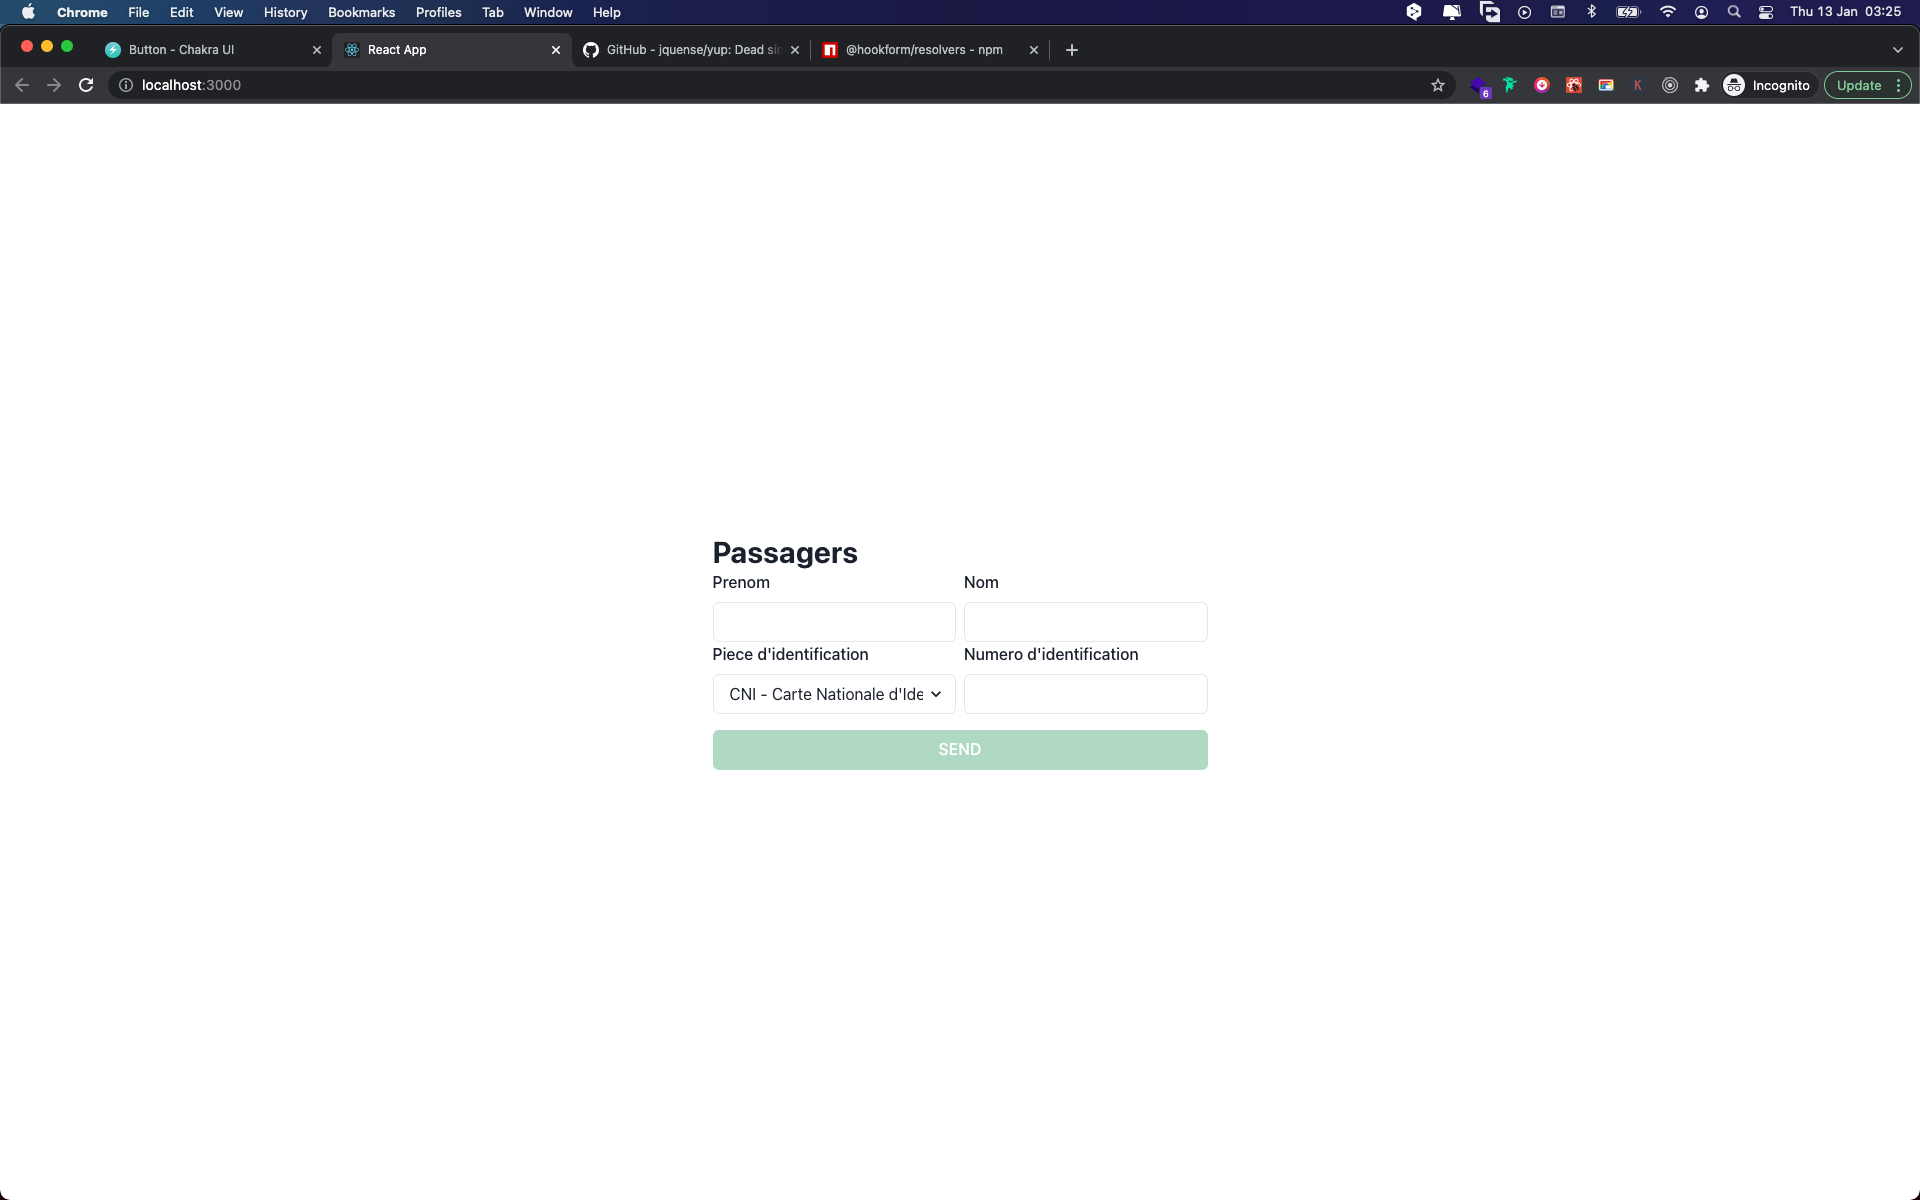1920x1200 pixels.
Task: Click the back navigation arrow icon
Action: (x=21, y=86)
